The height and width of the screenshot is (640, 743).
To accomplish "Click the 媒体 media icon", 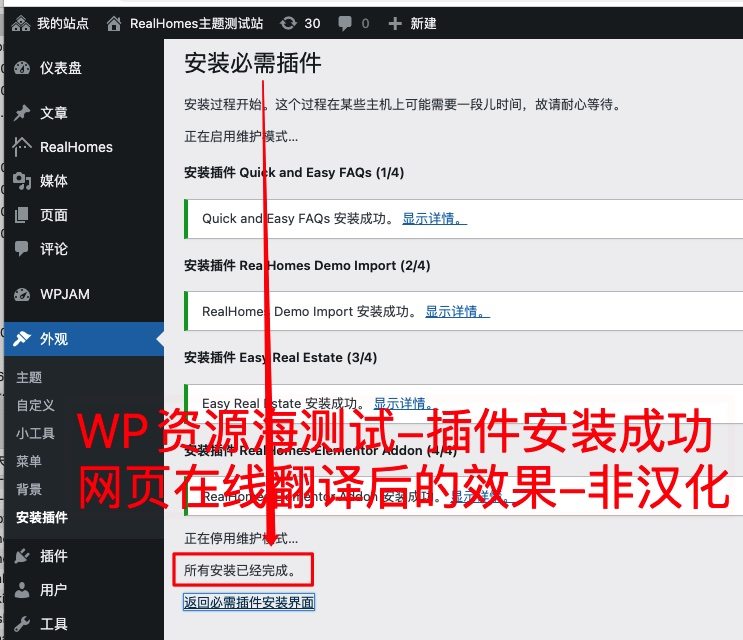I will click(22, 181).
